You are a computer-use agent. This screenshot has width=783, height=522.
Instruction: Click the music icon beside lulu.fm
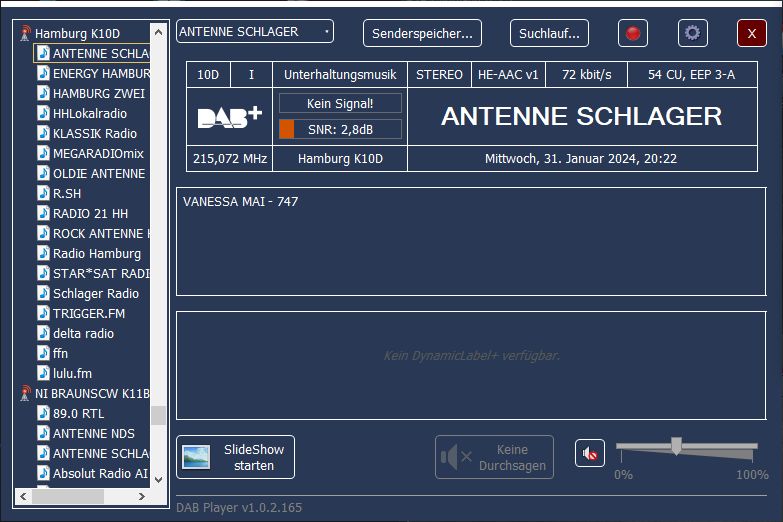[x=43, y=374]
